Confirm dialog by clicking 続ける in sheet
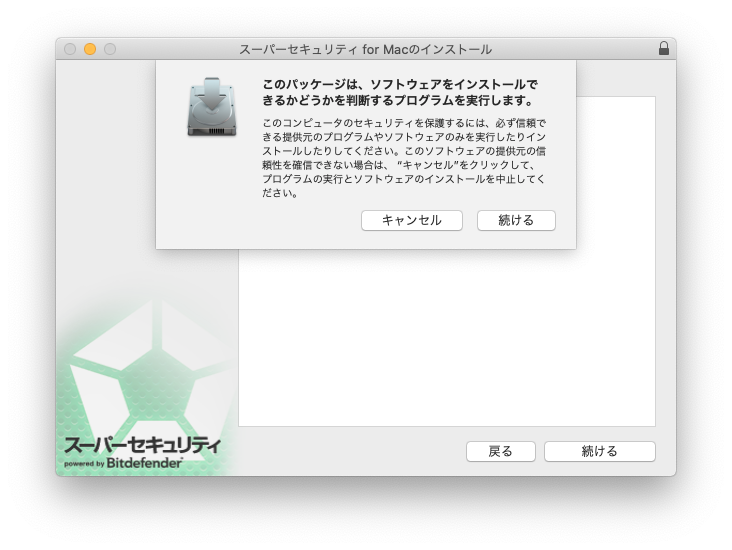This screenshot has height=550, width=732. coord(516,220)
